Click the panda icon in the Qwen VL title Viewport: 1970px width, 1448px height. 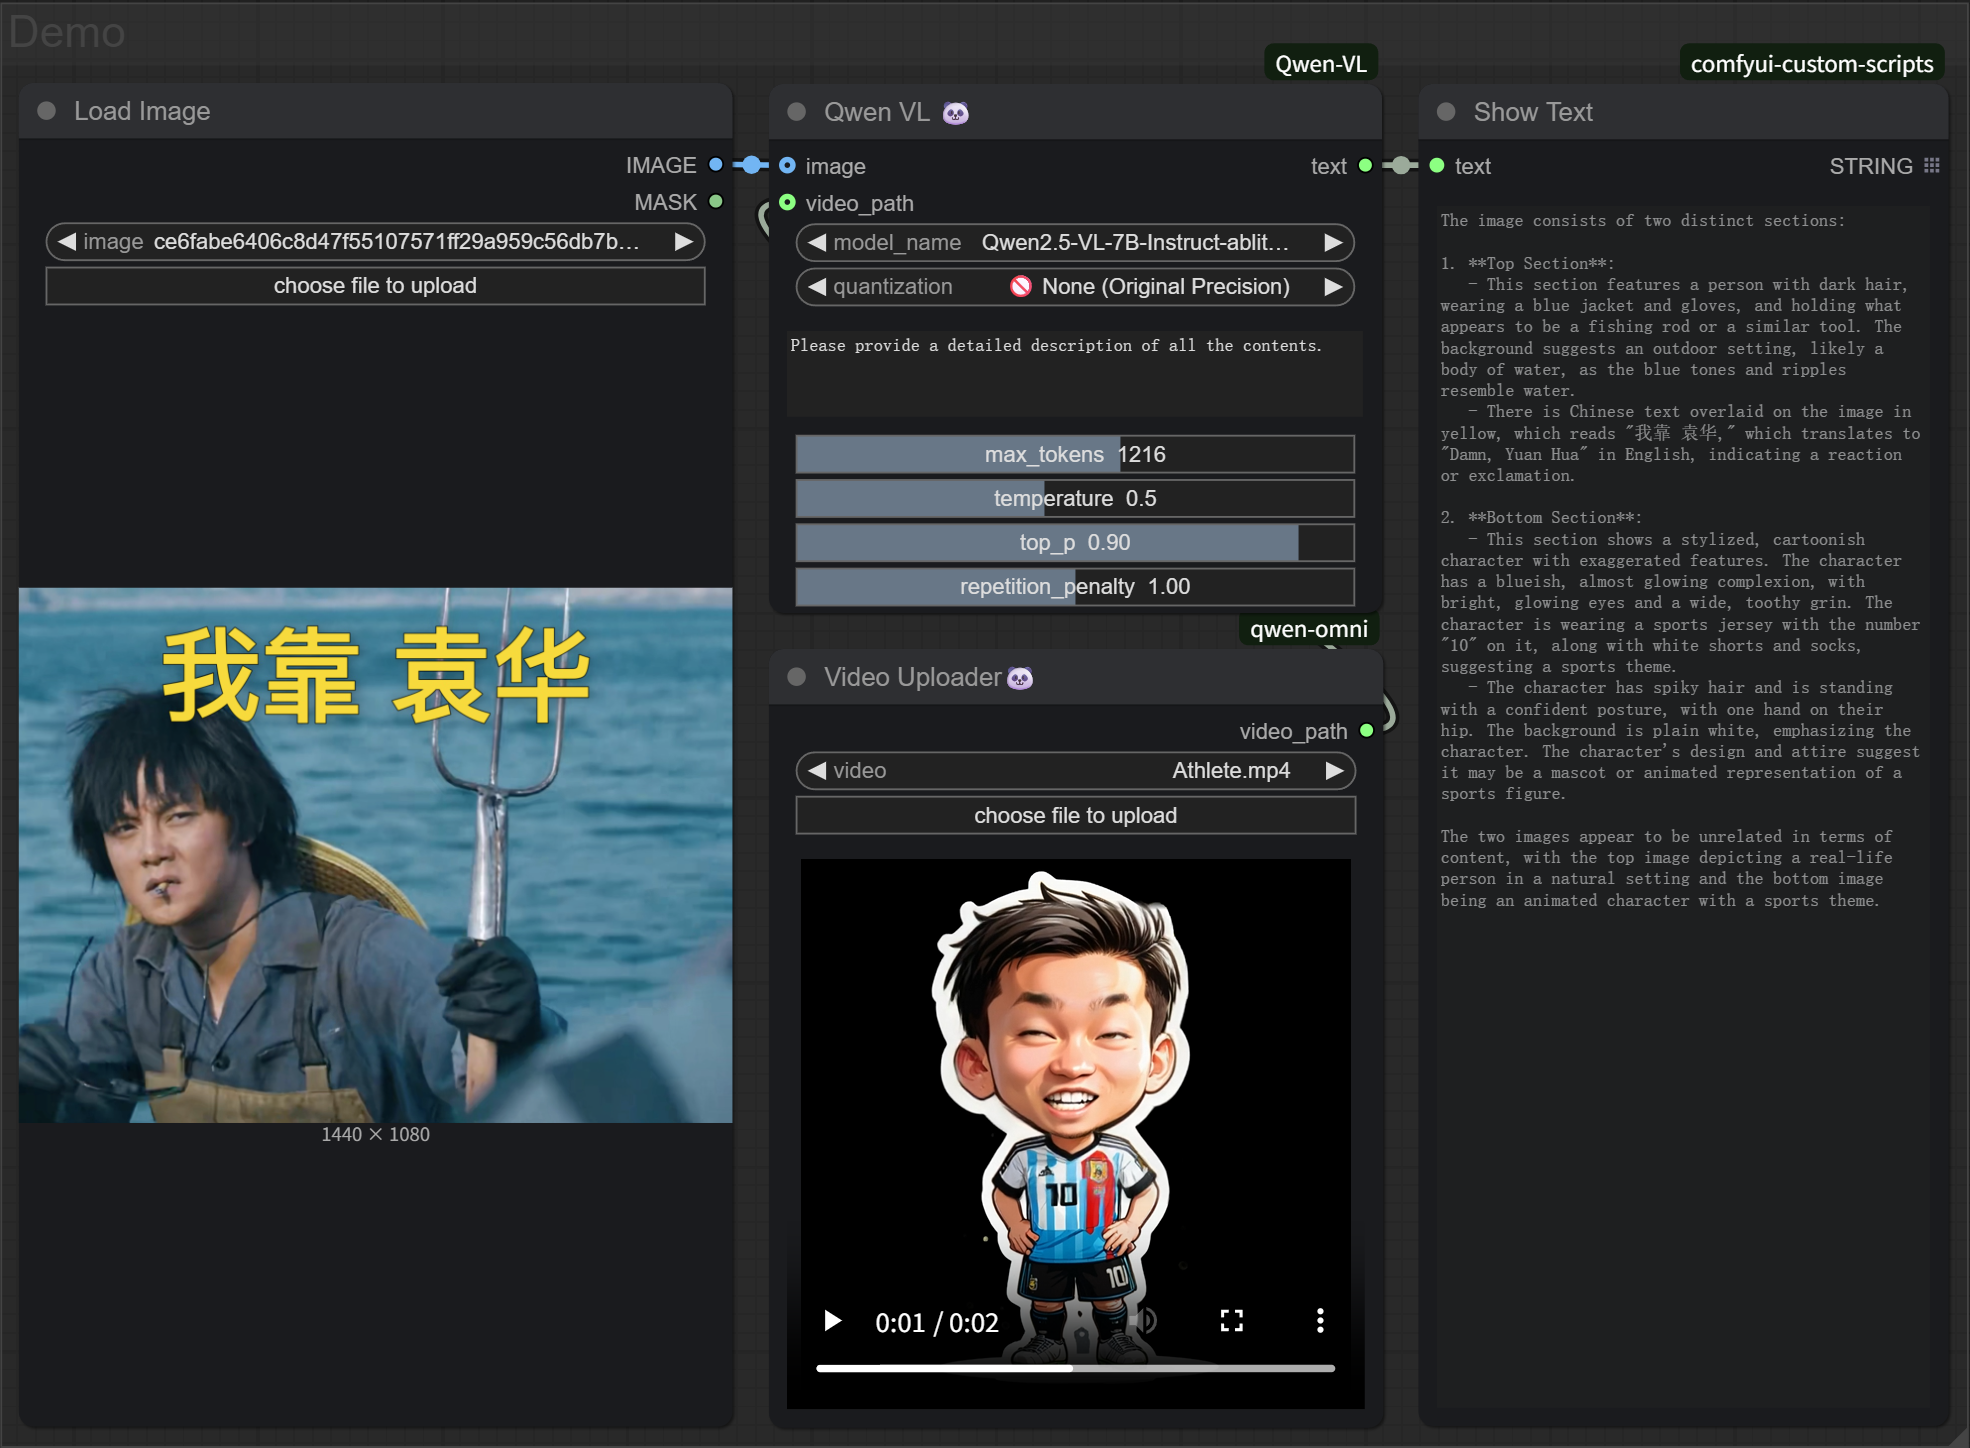[956, 112]
